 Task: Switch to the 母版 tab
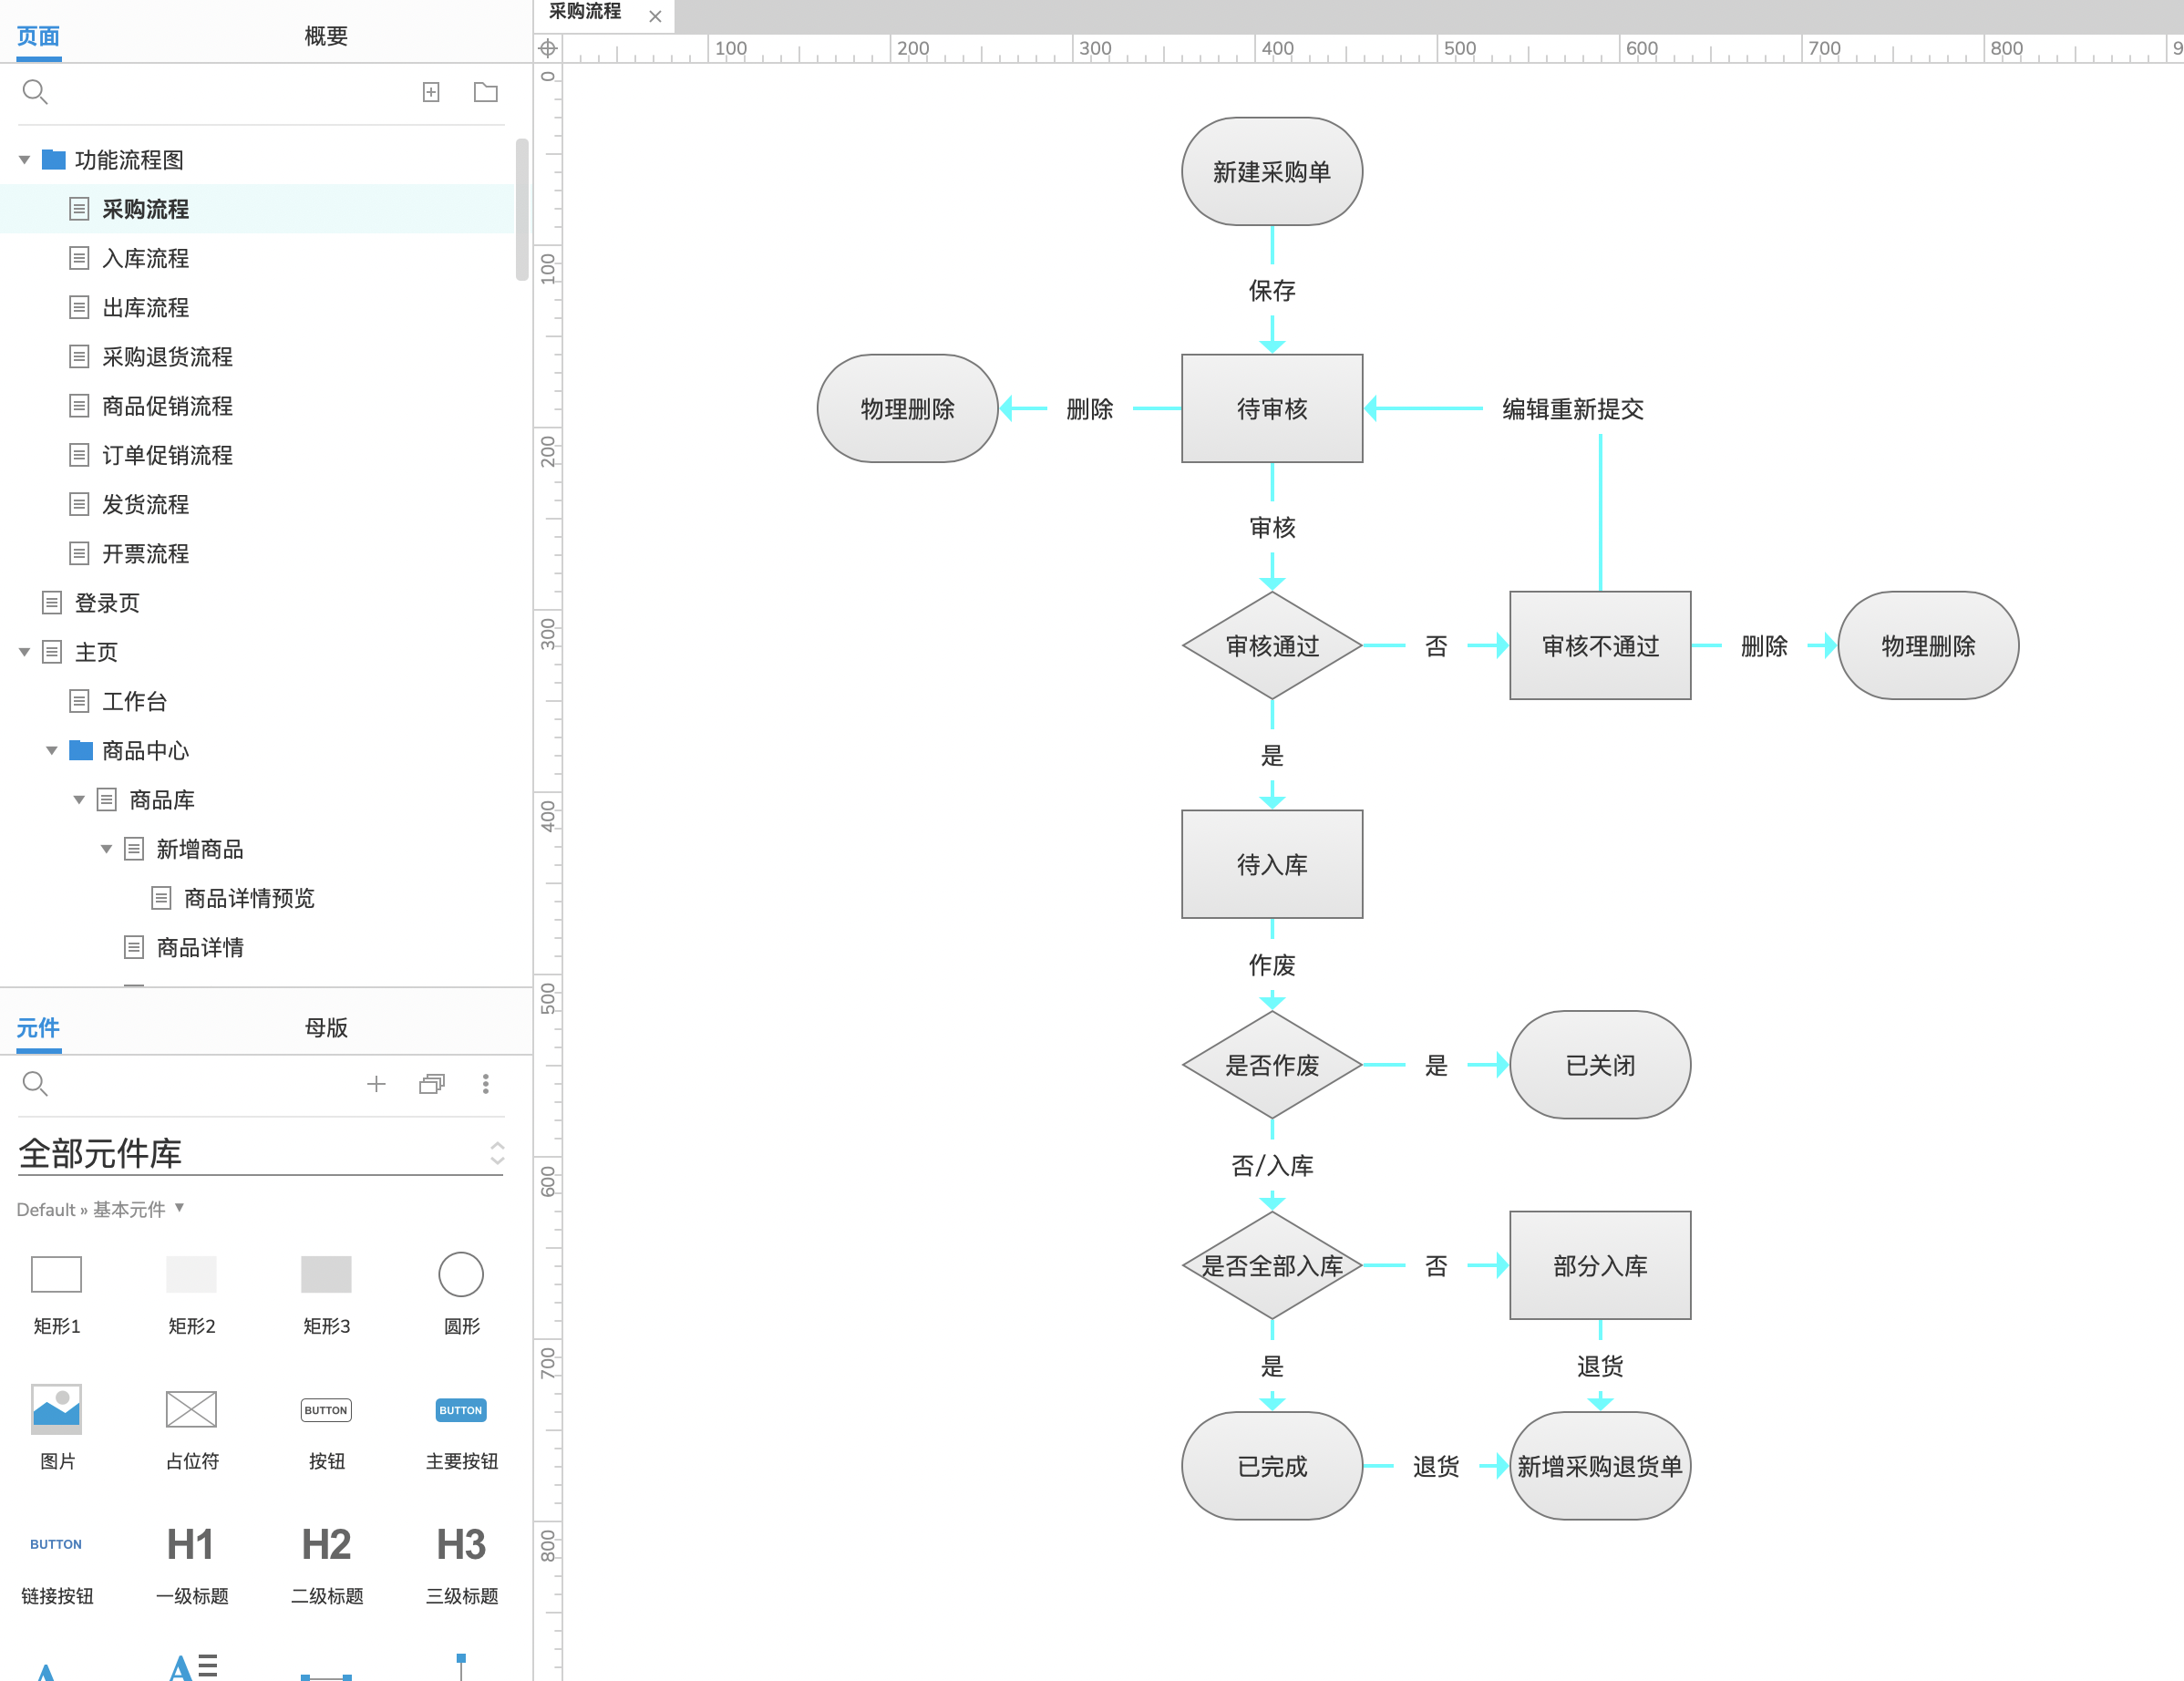(x=326, y=1028)
